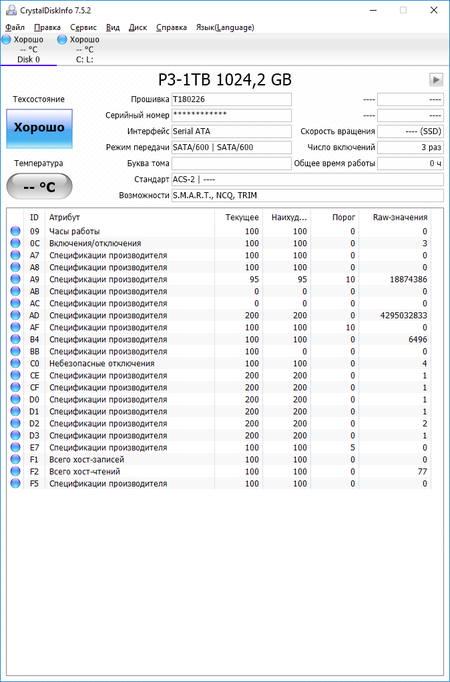Click the raw value 4295032833
The height and width of the screenshot is (682, 450).
[x=404, y=315]
